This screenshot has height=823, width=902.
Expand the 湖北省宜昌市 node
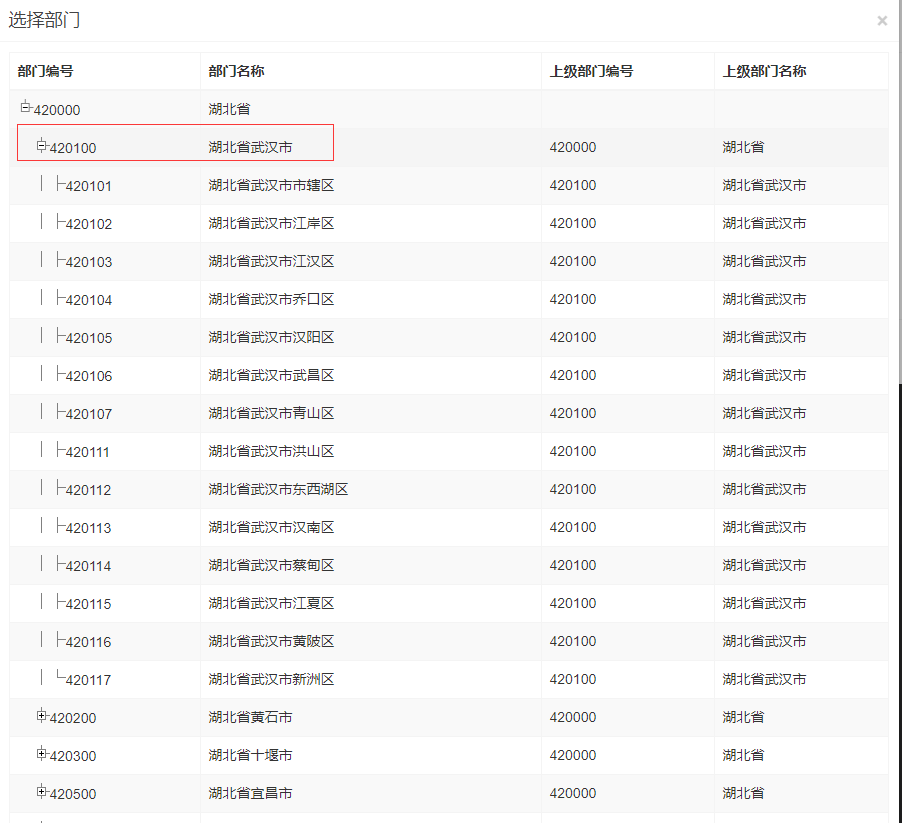point(41,793)
